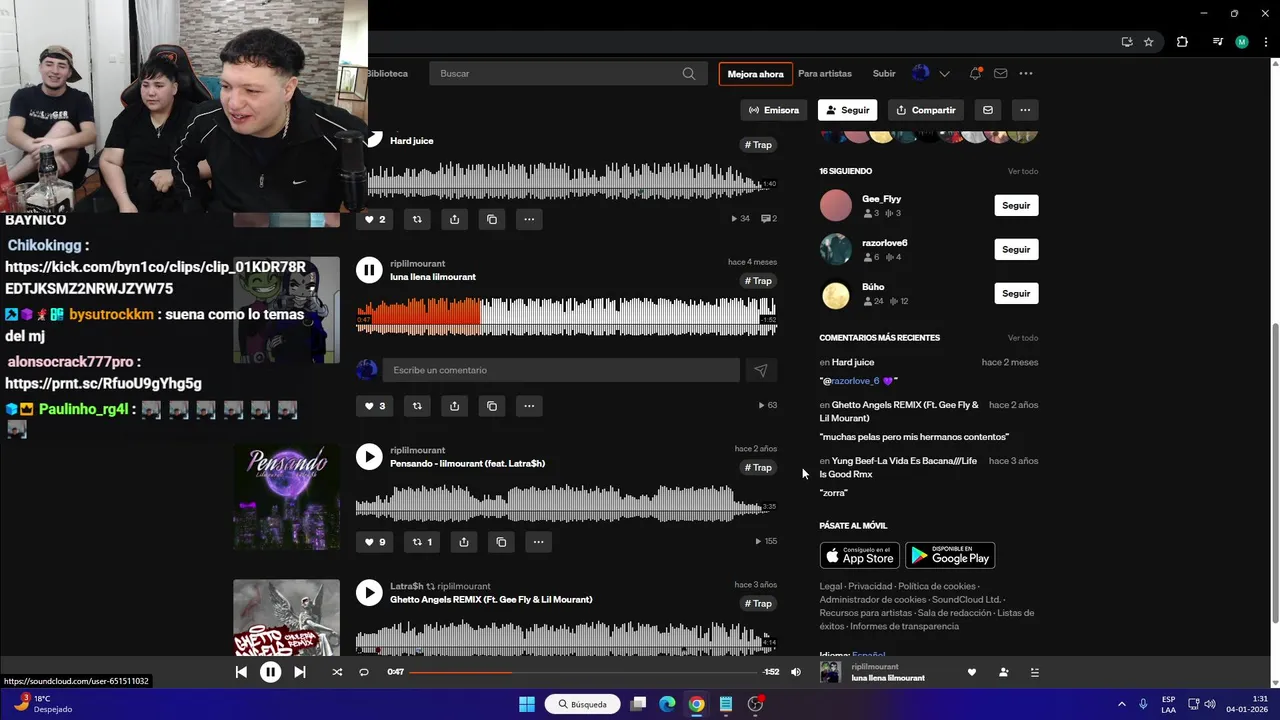This screenshot has height=720, width=1280.
Task: Copy link of Hard juice track
Action: click(491, 219)
